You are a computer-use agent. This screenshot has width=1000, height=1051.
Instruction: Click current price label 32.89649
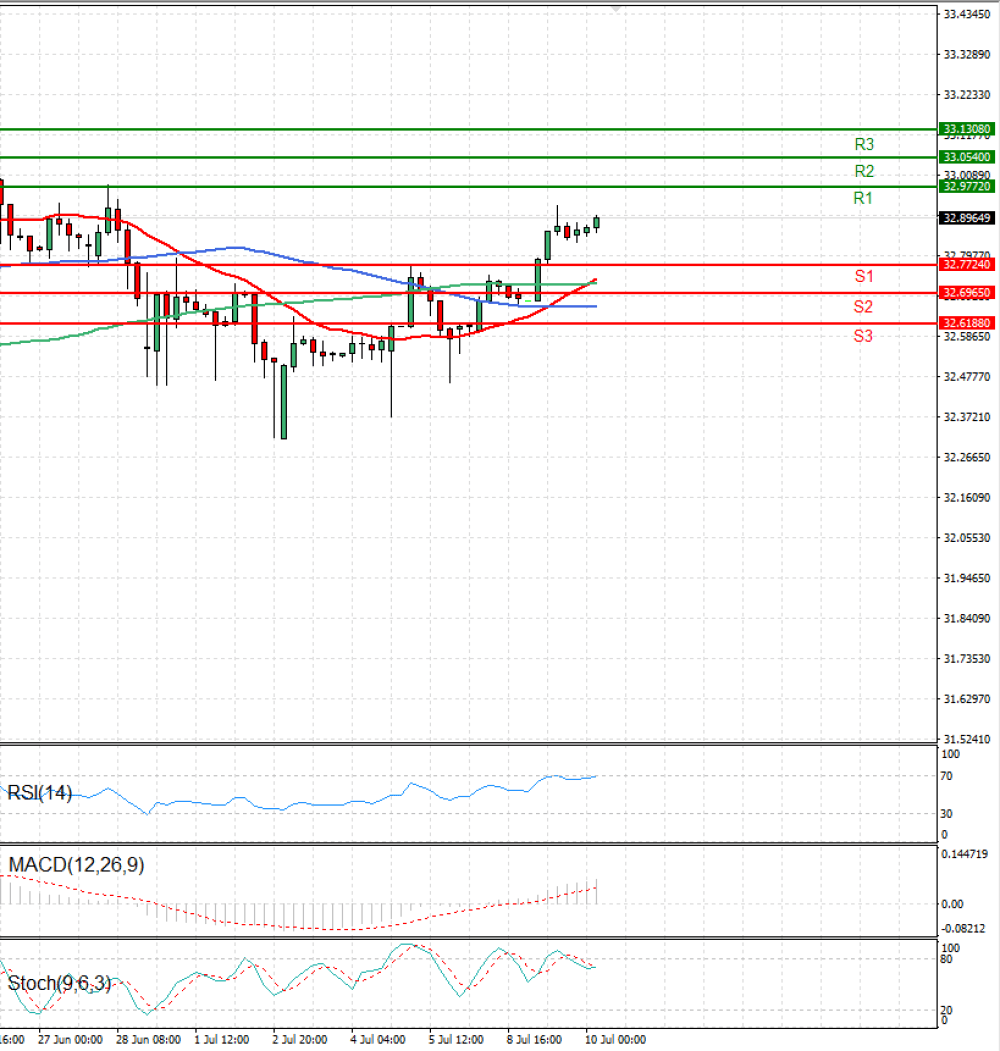966,218
